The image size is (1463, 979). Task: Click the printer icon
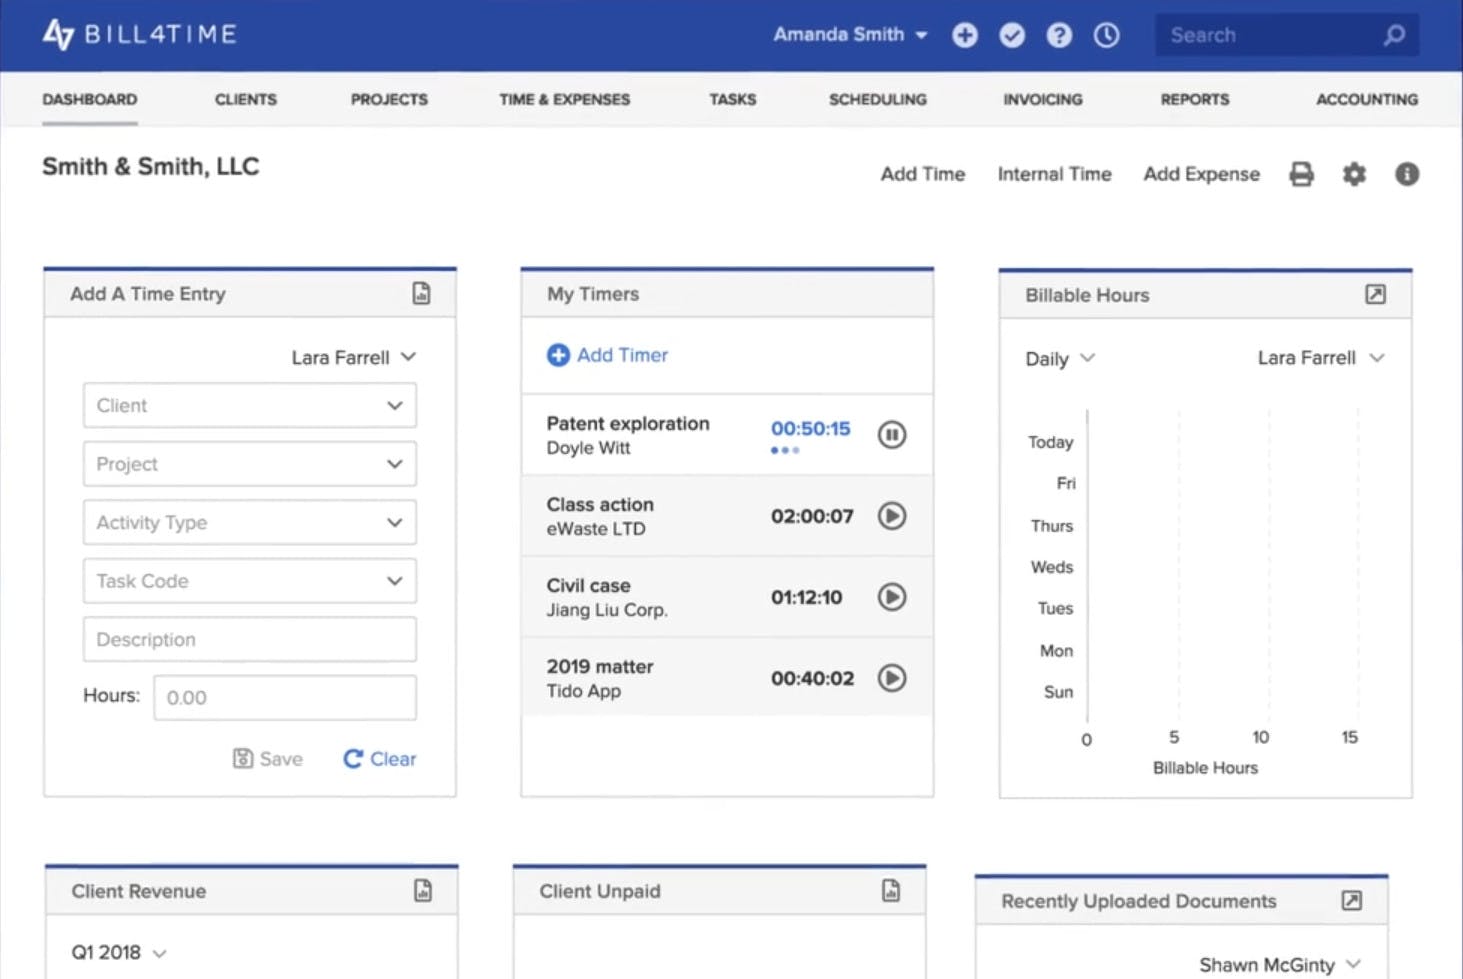point(1301,174)
